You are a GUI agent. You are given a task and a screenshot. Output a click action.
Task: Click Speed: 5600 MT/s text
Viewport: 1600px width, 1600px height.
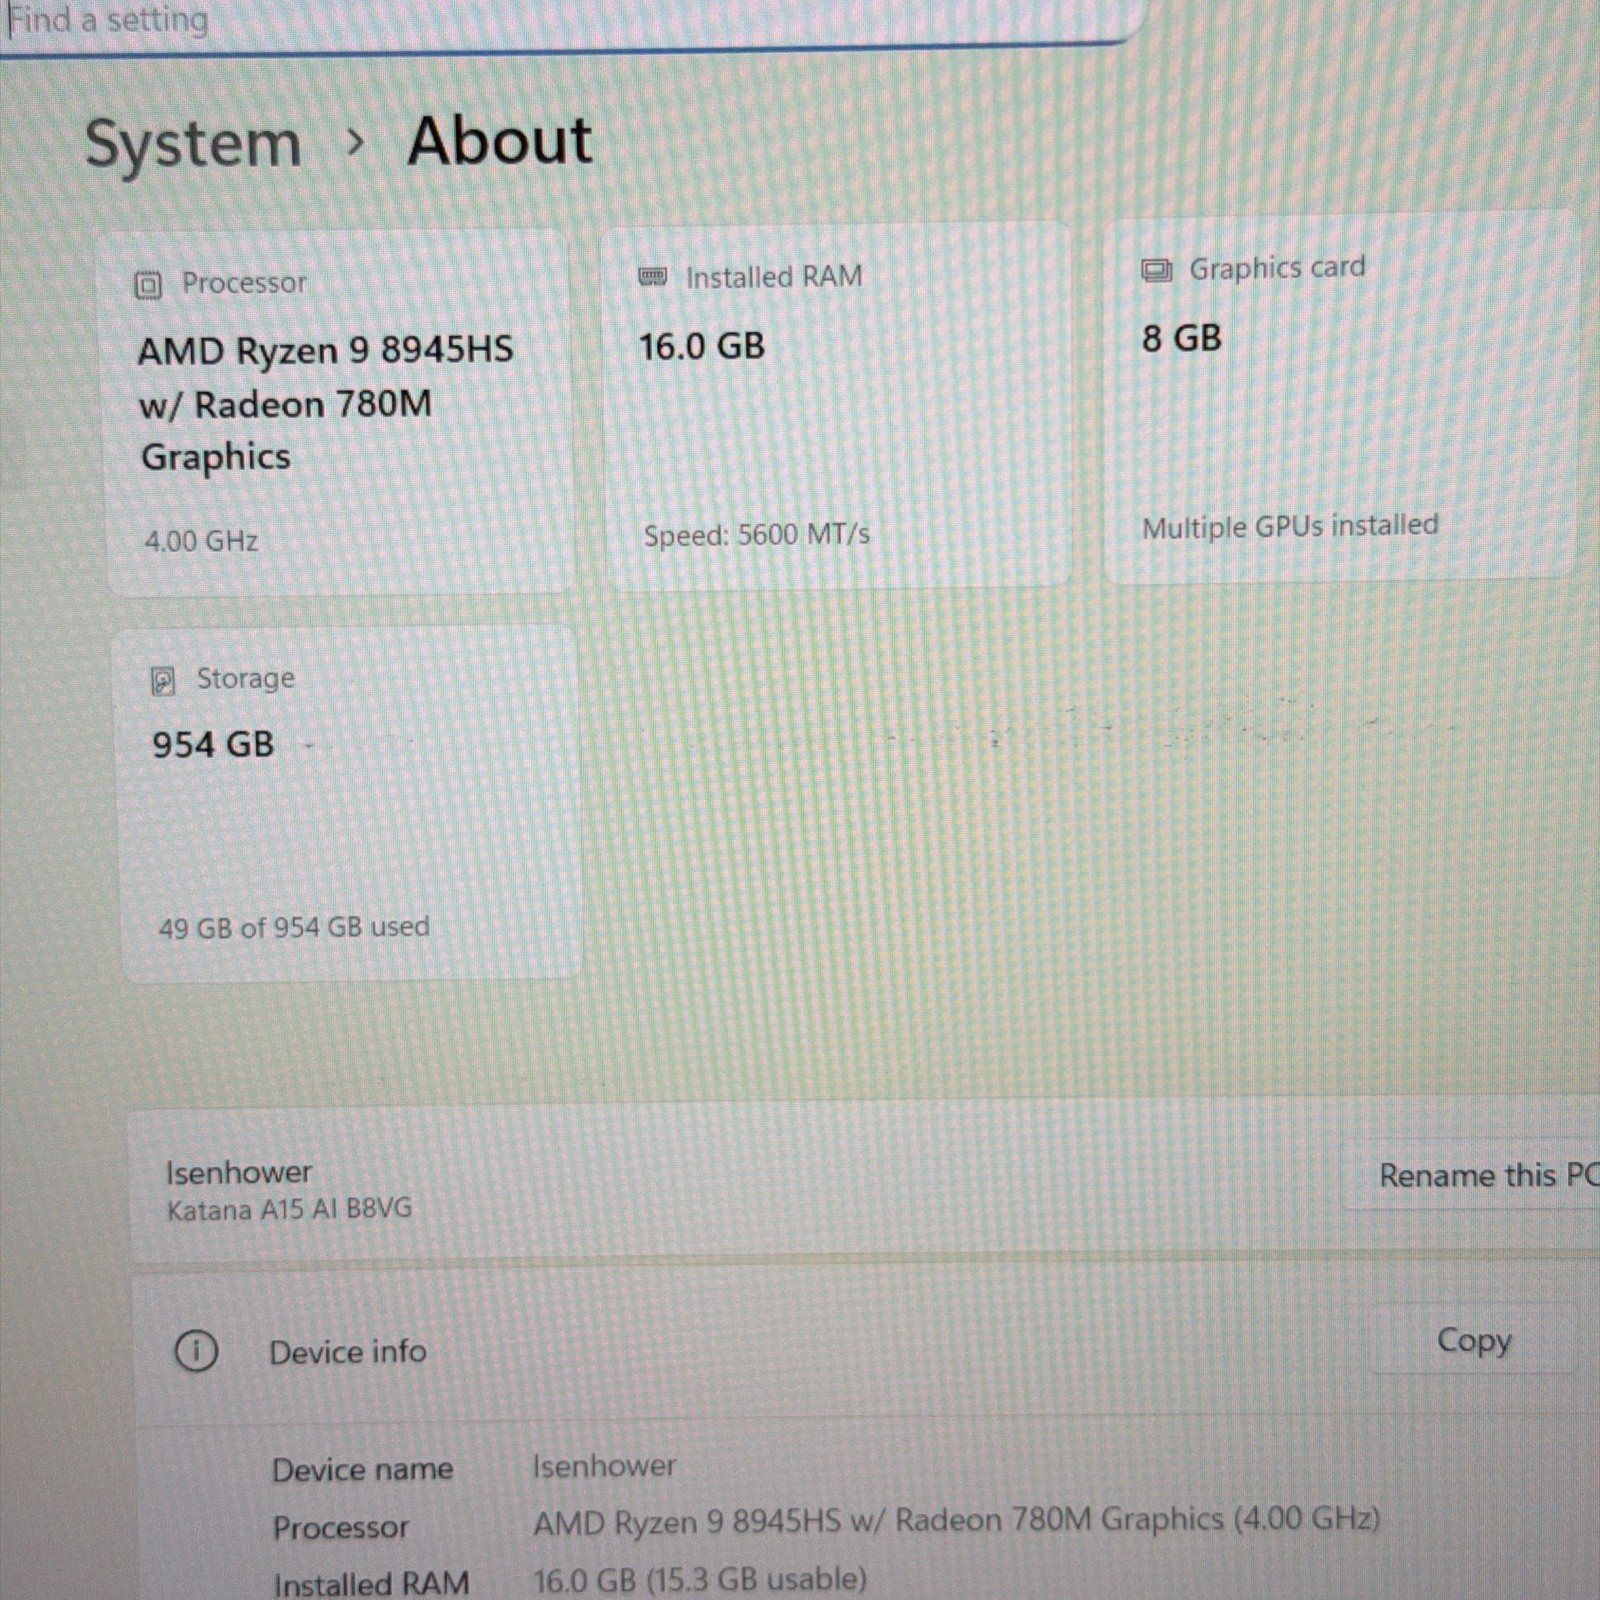(756, 535)
